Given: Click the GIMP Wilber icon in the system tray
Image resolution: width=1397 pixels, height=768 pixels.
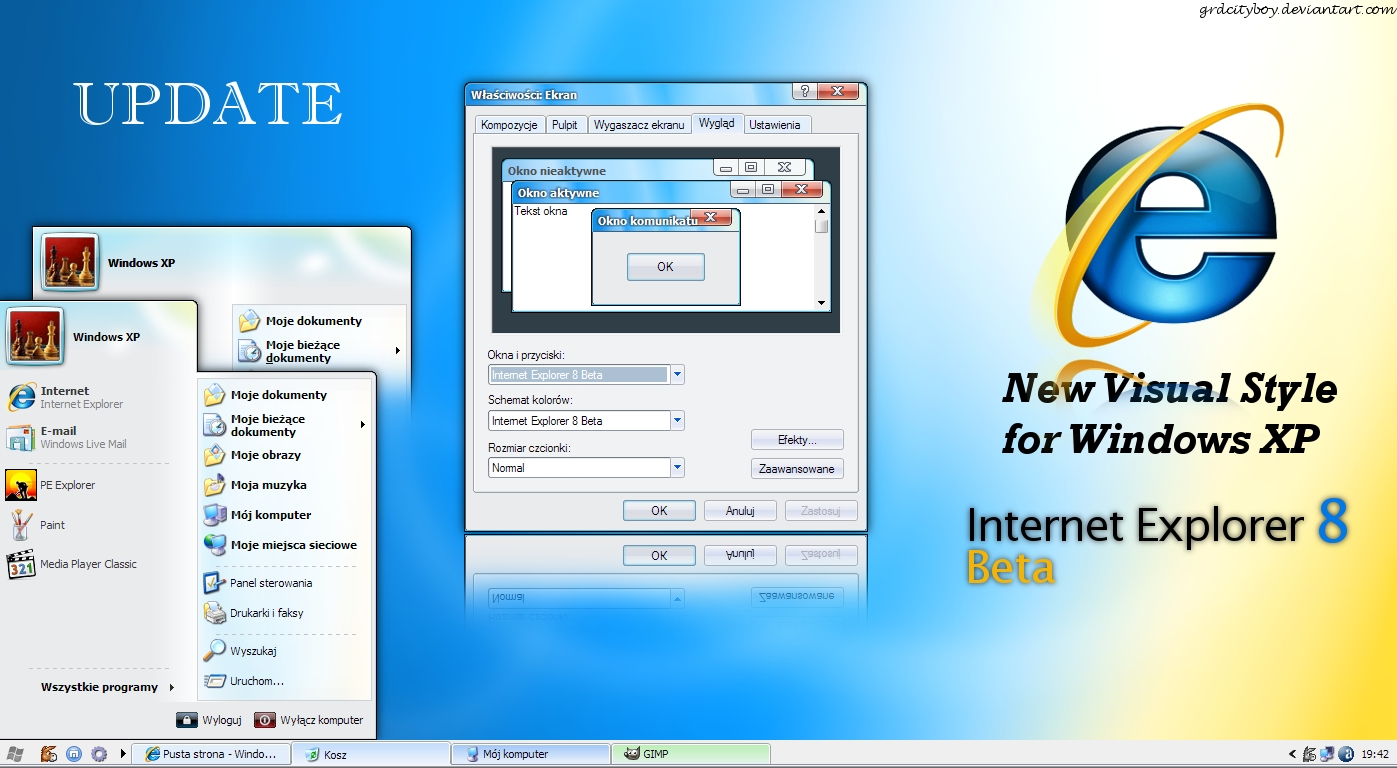Looking at the screenshot, I should point(1308,754).
